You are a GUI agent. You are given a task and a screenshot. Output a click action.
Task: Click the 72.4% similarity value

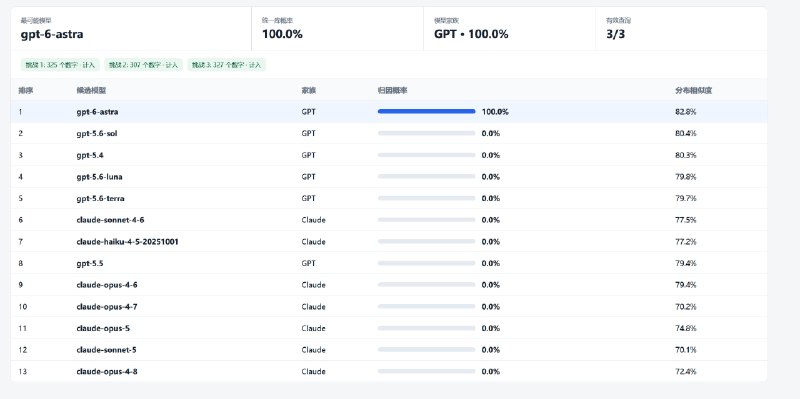686,371
